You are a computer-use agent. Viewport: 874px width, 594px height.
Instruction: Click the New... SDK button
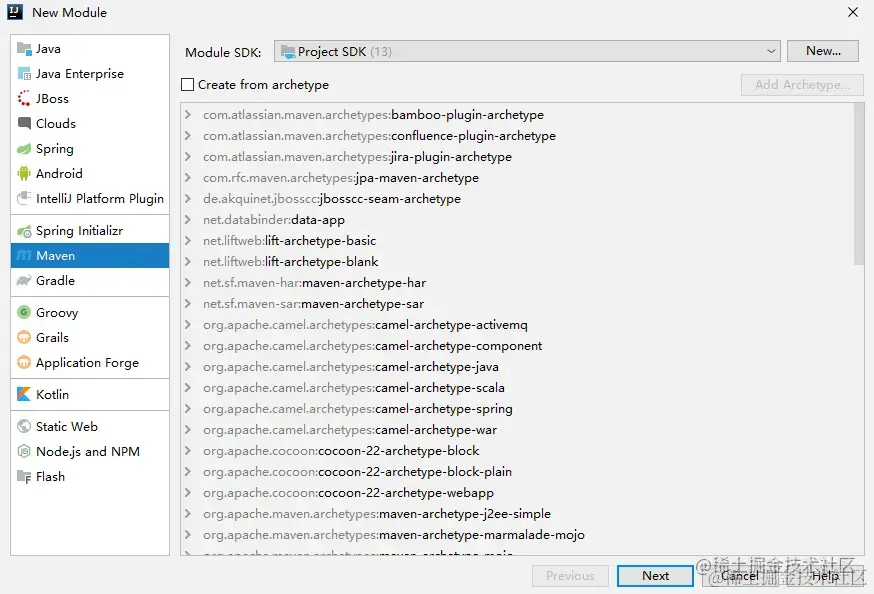click(x=823, y=51)
